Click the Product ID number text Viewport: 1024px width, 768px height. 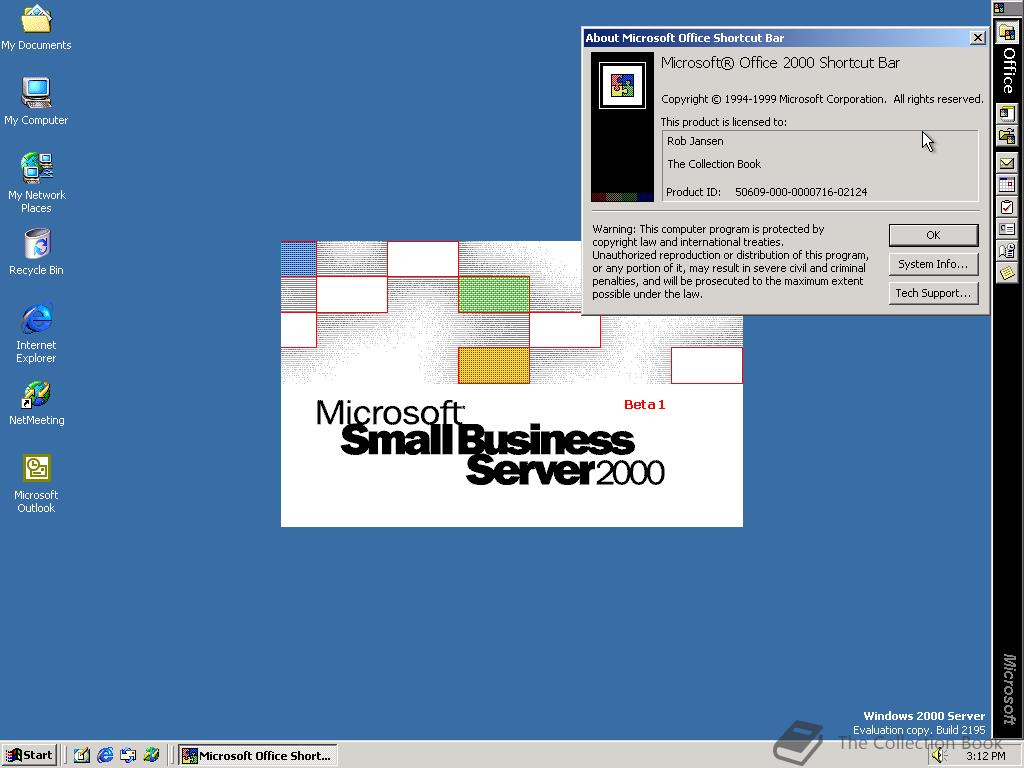pos(801,192)
